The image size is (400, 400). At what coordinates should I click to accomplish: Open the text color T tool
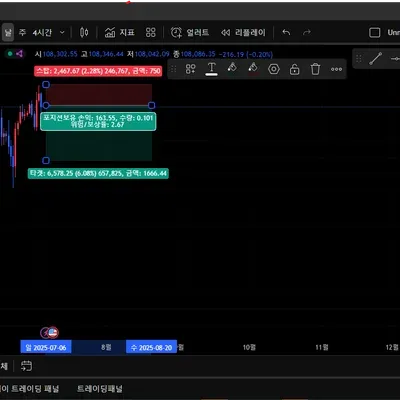pyautogui.click(x=211, y=69)
